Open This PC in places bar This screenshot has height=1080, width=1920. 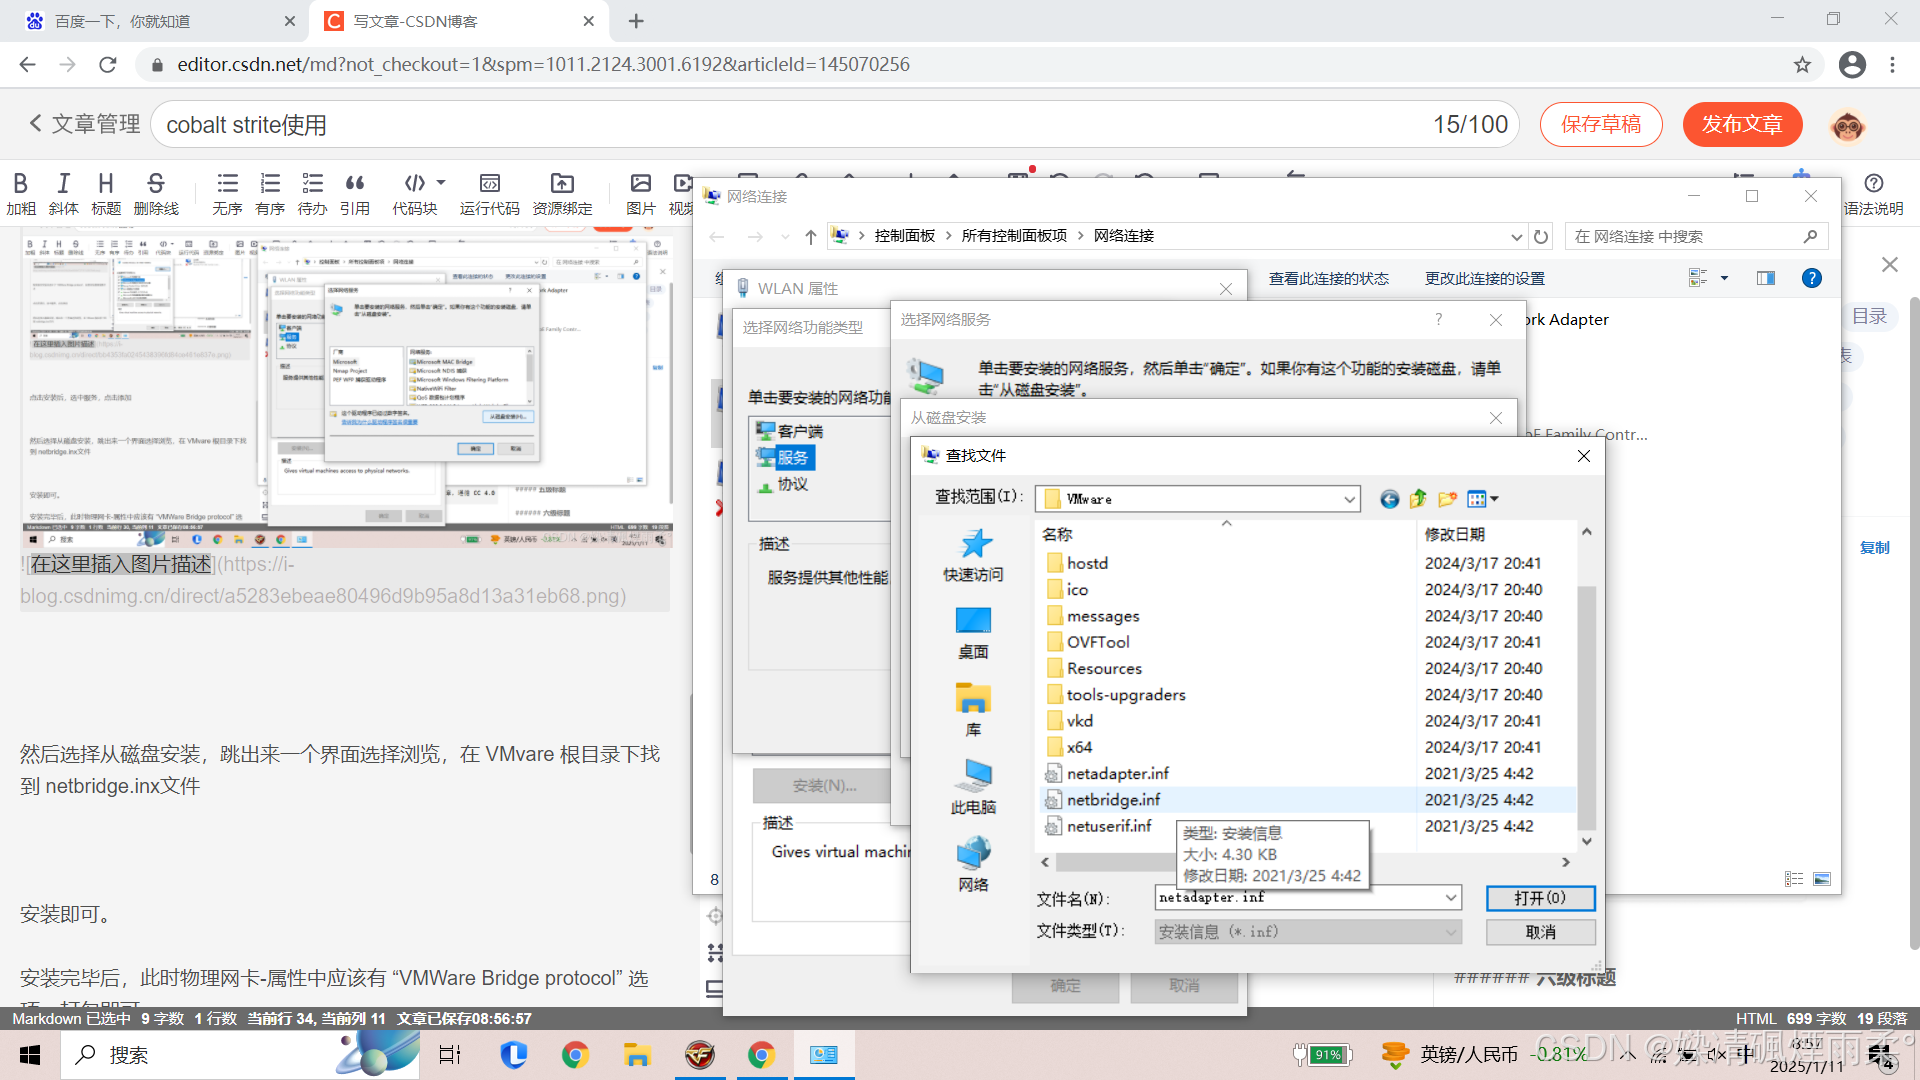point(973,787)
